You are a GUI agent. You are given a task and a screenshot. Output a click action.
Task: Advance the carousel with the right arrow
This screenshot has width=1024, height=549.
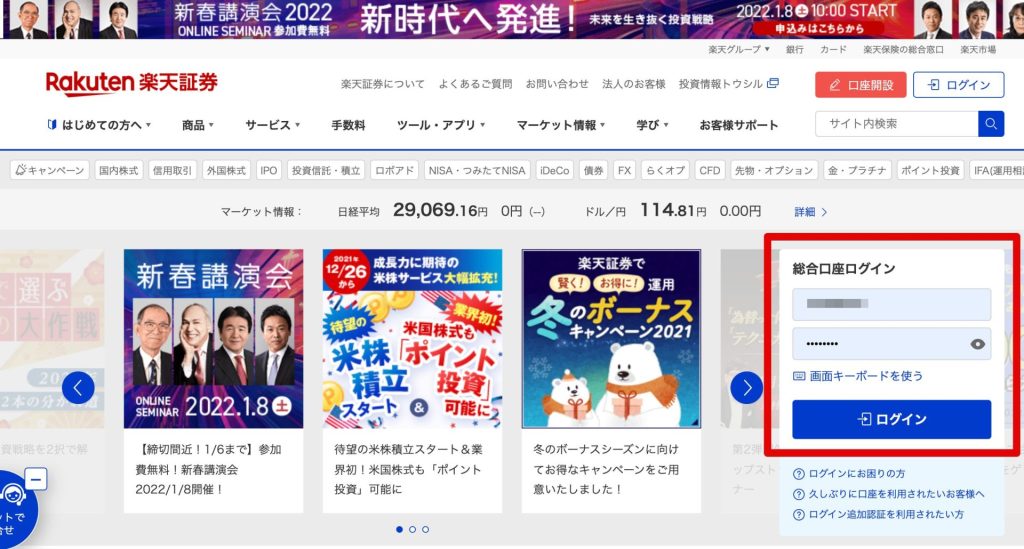(746, 388)
